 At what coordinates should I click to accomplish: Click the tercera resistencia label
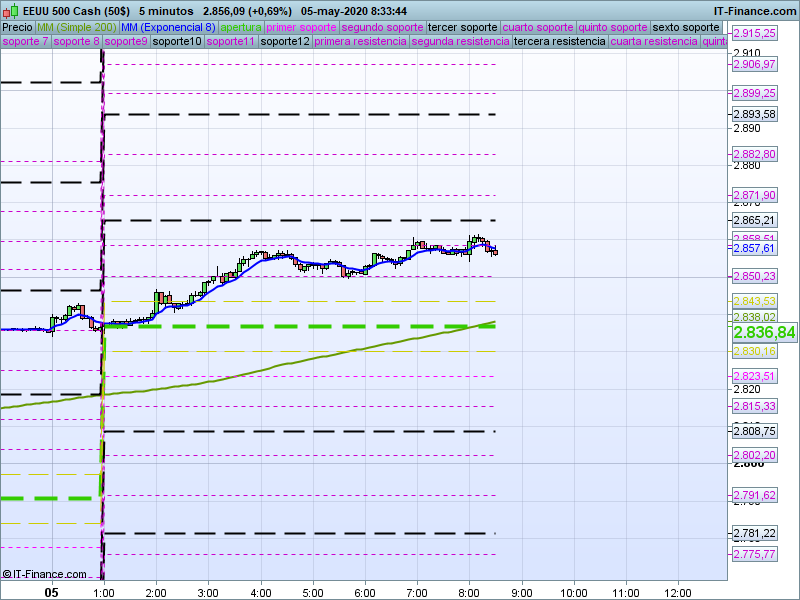(x=559, y=42)
